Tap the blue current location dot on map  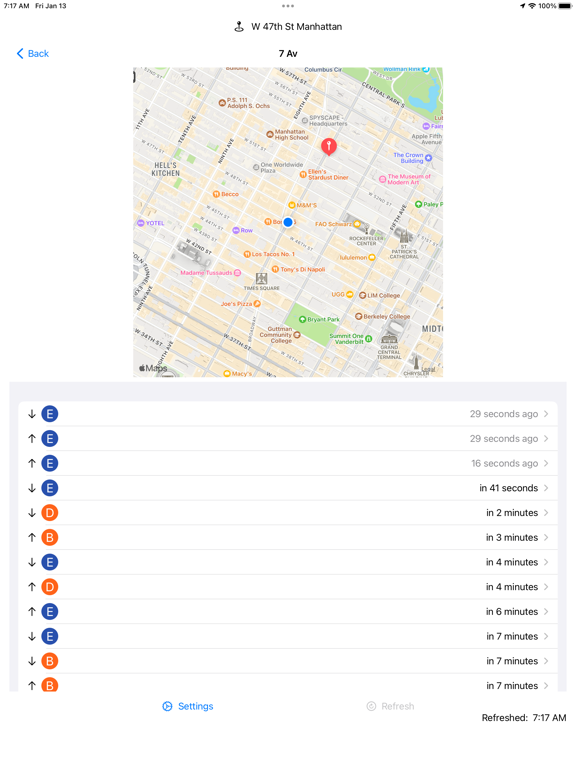[x=288, y=222]
